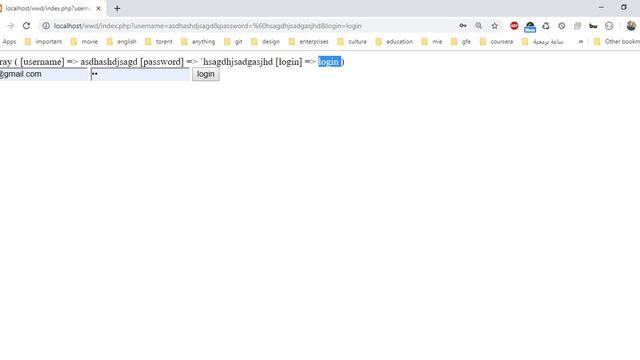
Task: Click the round face extension icon
Action: 609,26
